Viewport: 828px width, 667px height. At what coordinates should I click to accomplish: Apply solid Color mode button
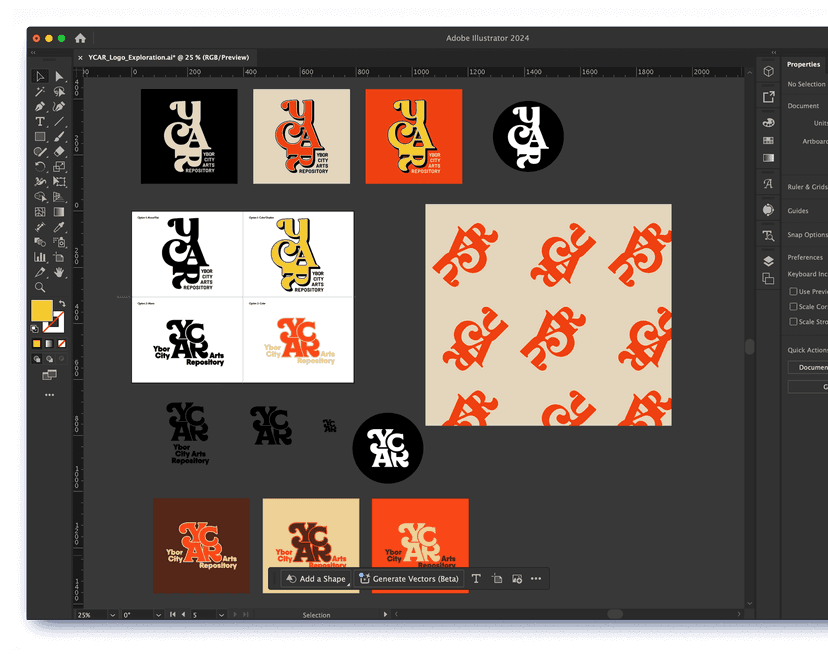(36, 344)
